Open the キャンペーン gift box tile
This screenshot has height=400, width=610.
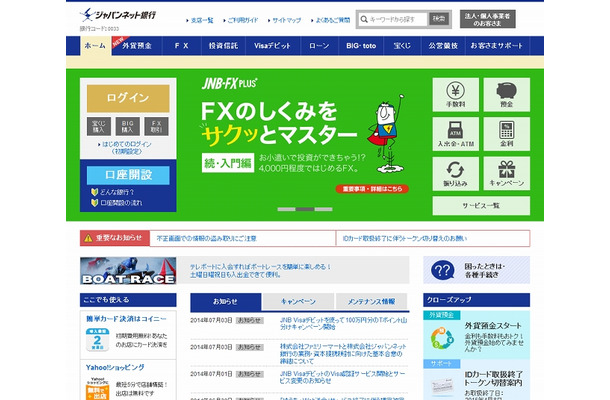507,174
